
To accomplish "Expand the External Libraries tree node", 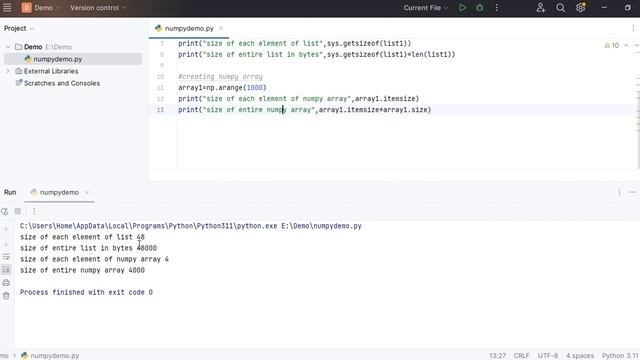I will coord(7,71).
